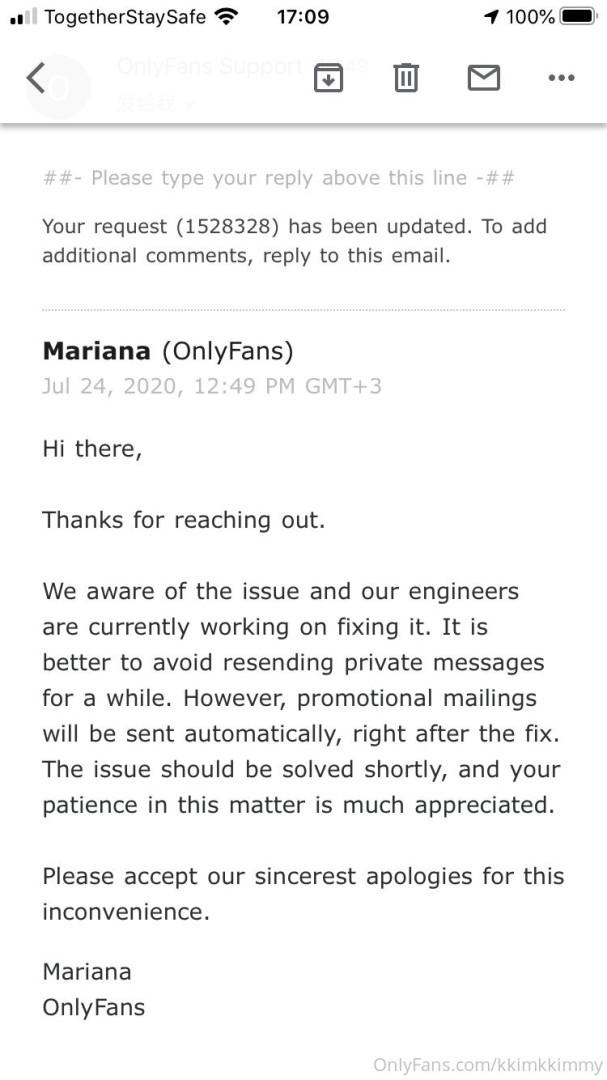Archive this email with the box-arrow icon
Screen dimensions: 607x1080
pos(328,78)
